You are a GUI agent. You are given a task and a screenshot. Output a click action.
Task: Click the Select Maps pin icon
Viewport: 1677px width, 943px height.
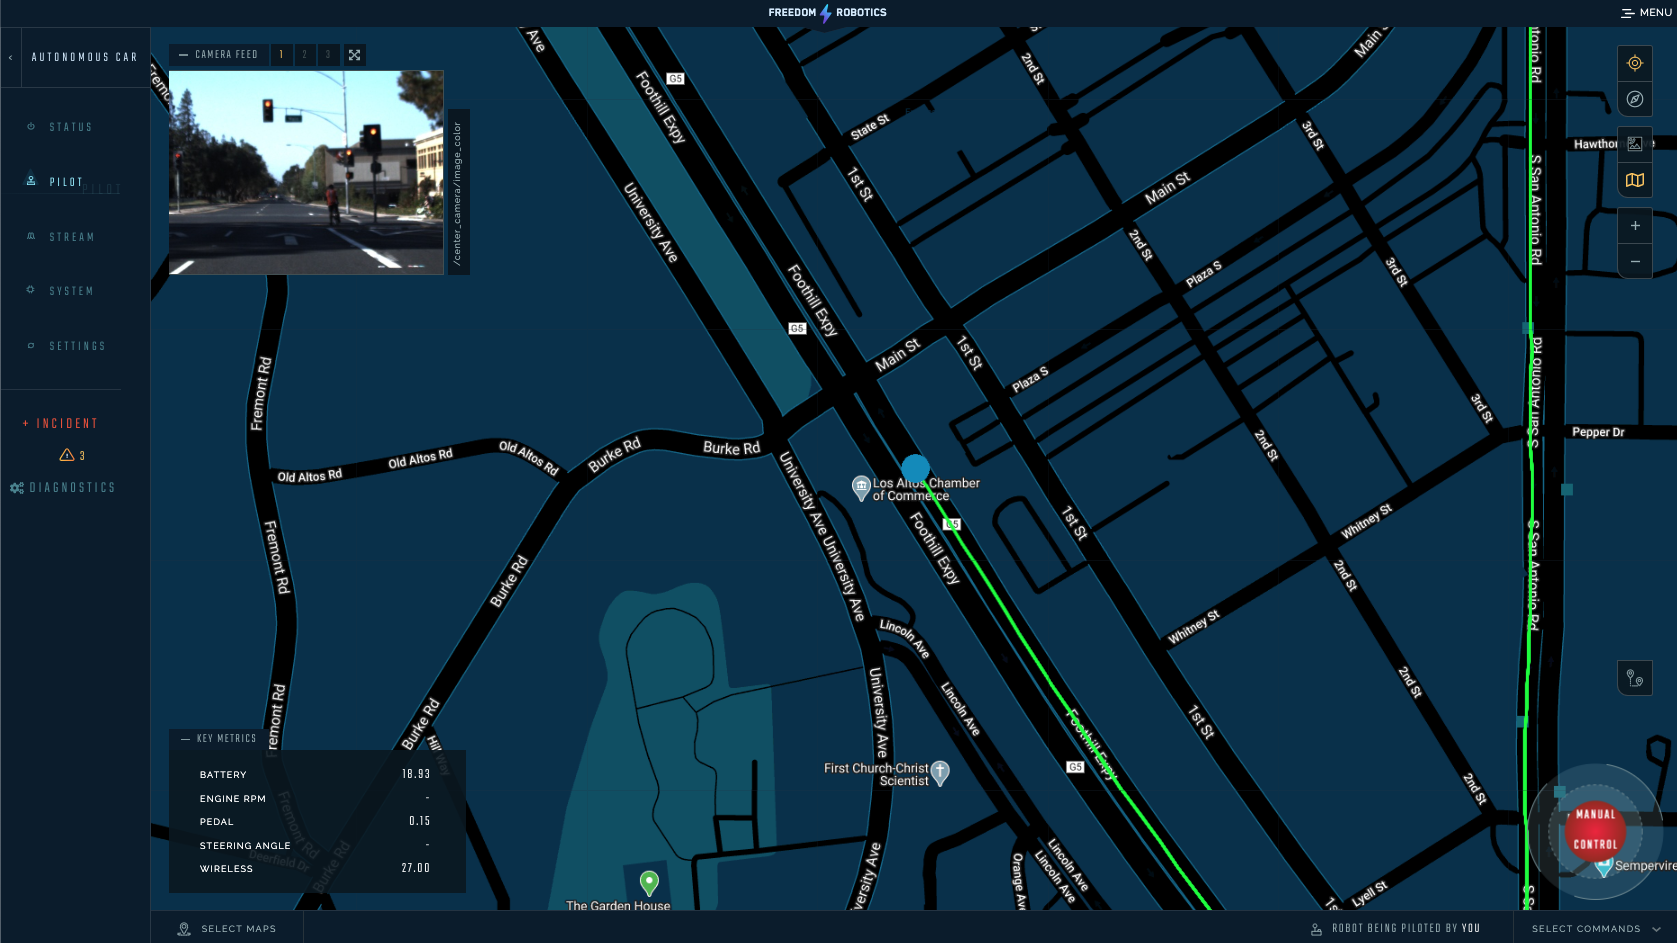tap(184, 929)
